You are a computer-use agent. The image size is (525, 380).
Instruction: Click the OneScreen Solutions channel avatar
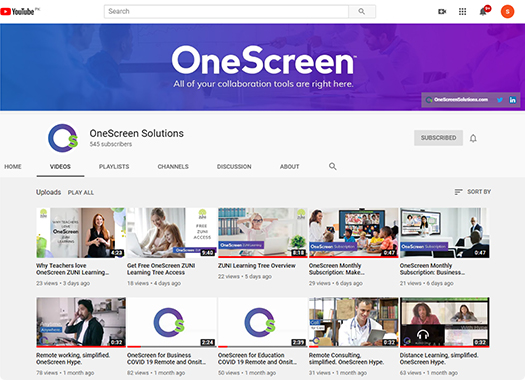click(63, 138)
